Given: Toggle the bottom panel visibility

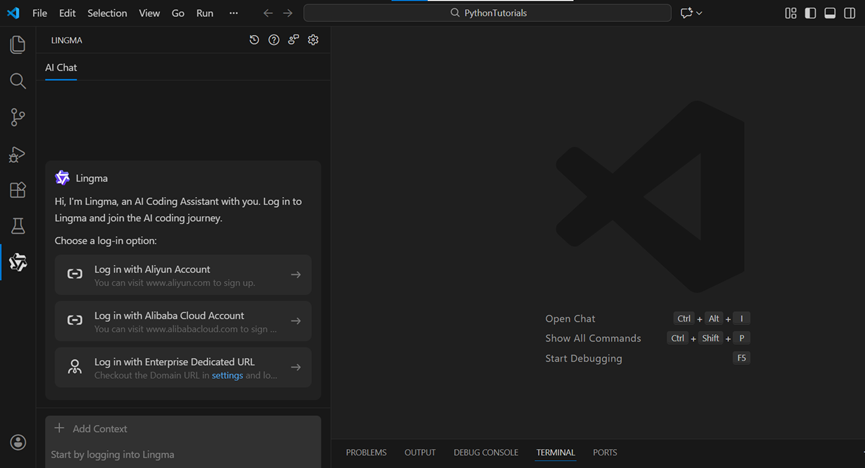Looking at the screenshot, I should [x=830, y=13].
